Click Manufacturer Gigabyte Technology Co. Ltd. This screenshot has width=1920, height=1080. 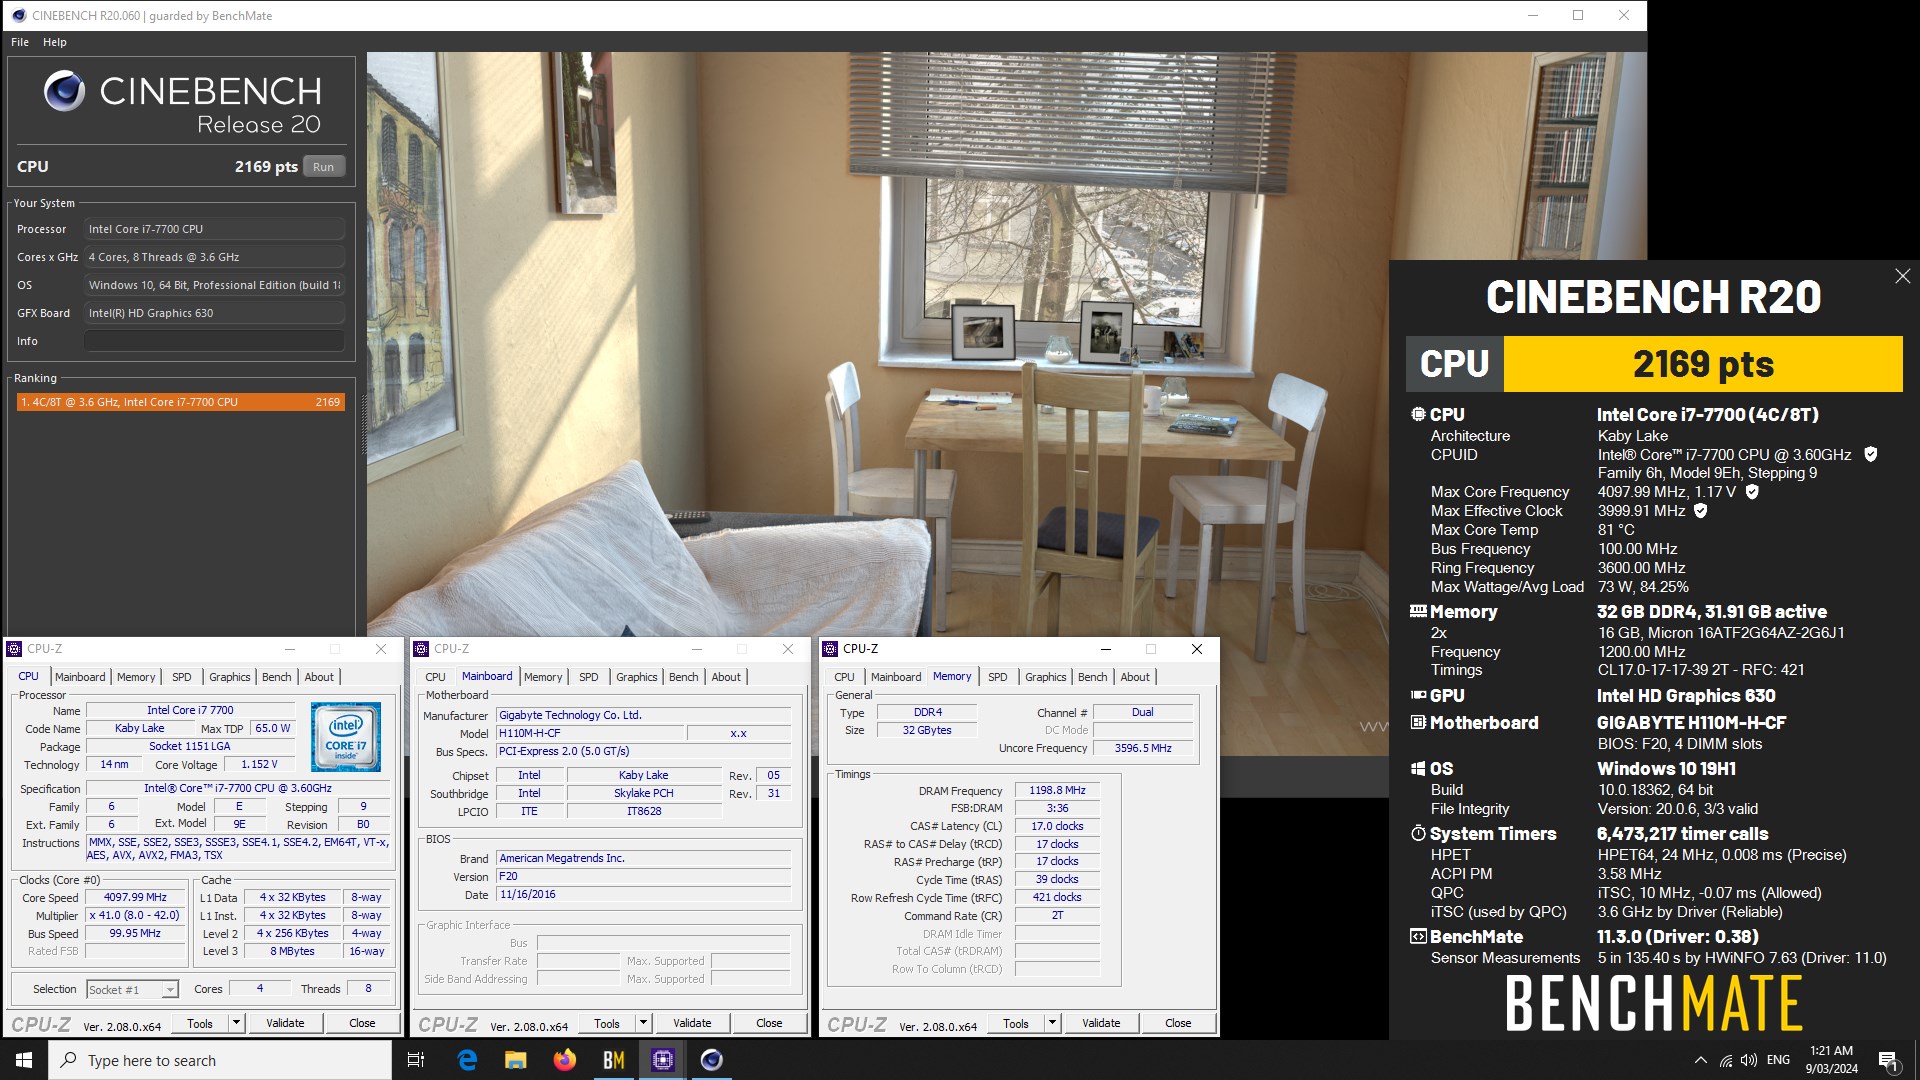(643, 715)
